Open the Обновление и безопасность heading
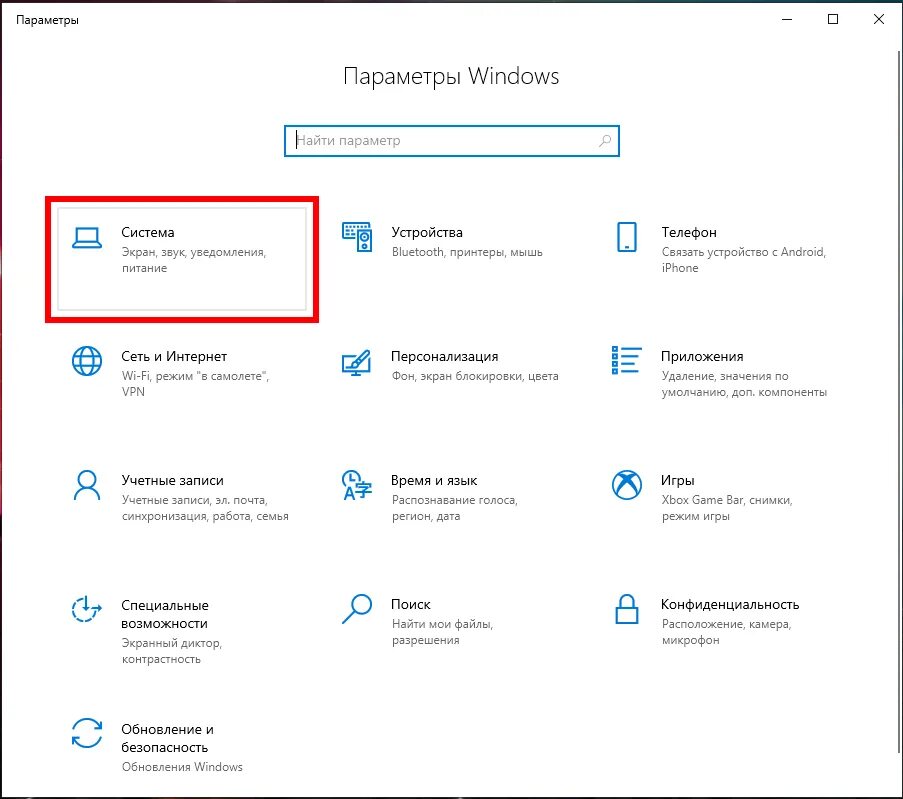903x799 pixels. pos(168,738)
